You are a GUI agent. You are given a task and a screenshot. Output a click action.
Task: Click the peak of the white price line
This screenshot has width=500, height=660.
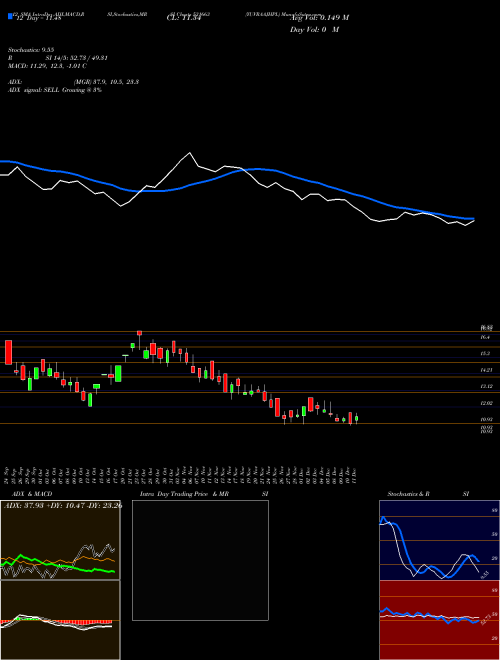pyautogui.click(x=190, y=153)
